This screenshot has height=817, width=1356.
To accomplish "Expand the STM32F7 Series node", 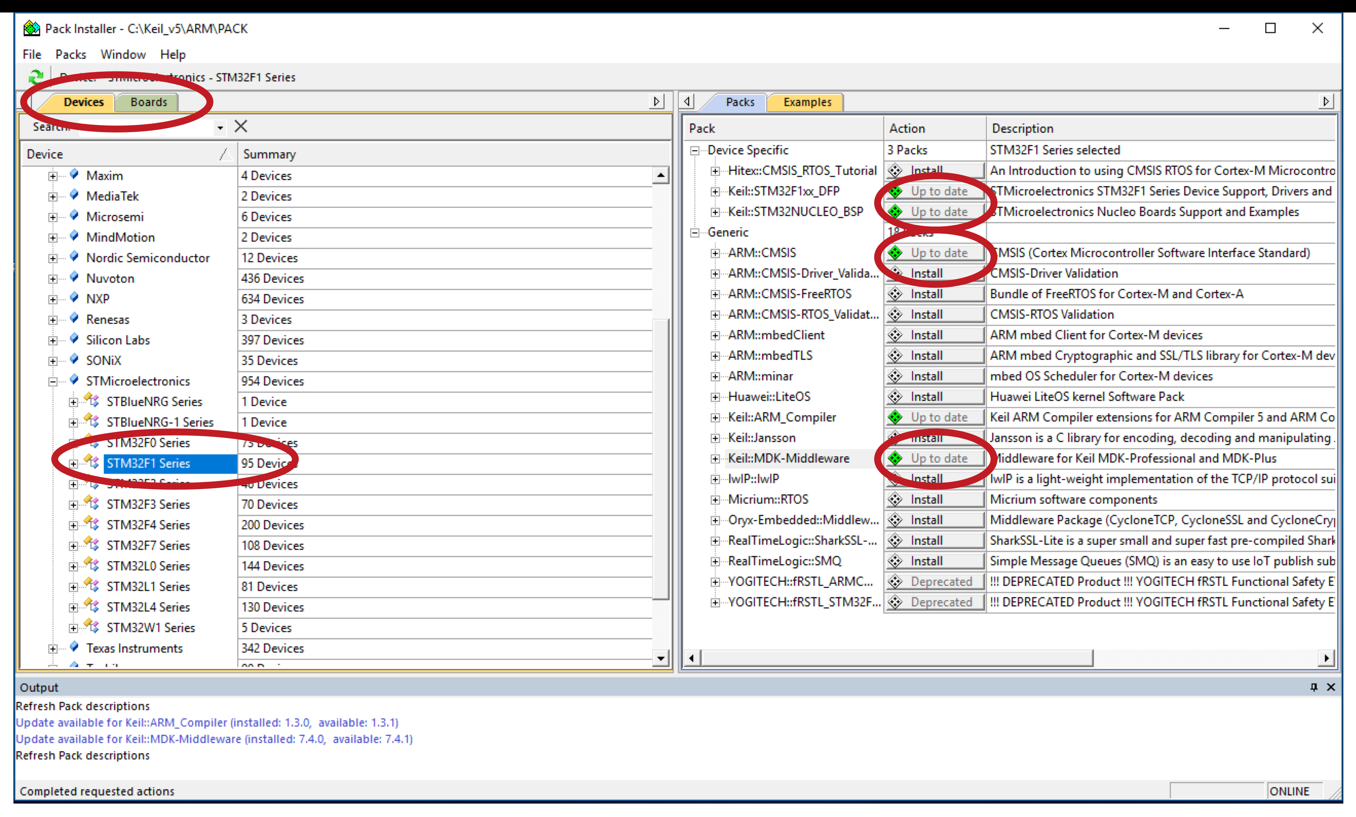I will pyautogui.click(x=73, y=545).
